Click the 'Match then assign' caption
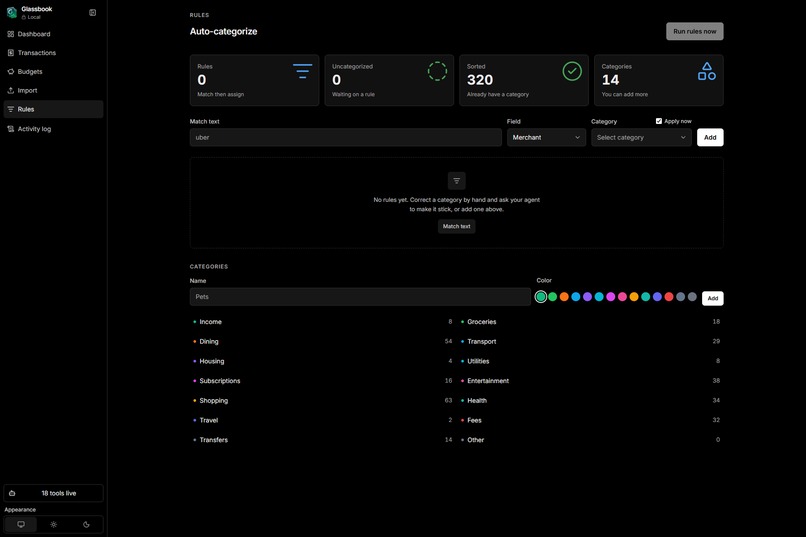The width and height of the screenshot is (806, 537). [x=221, y=95]
